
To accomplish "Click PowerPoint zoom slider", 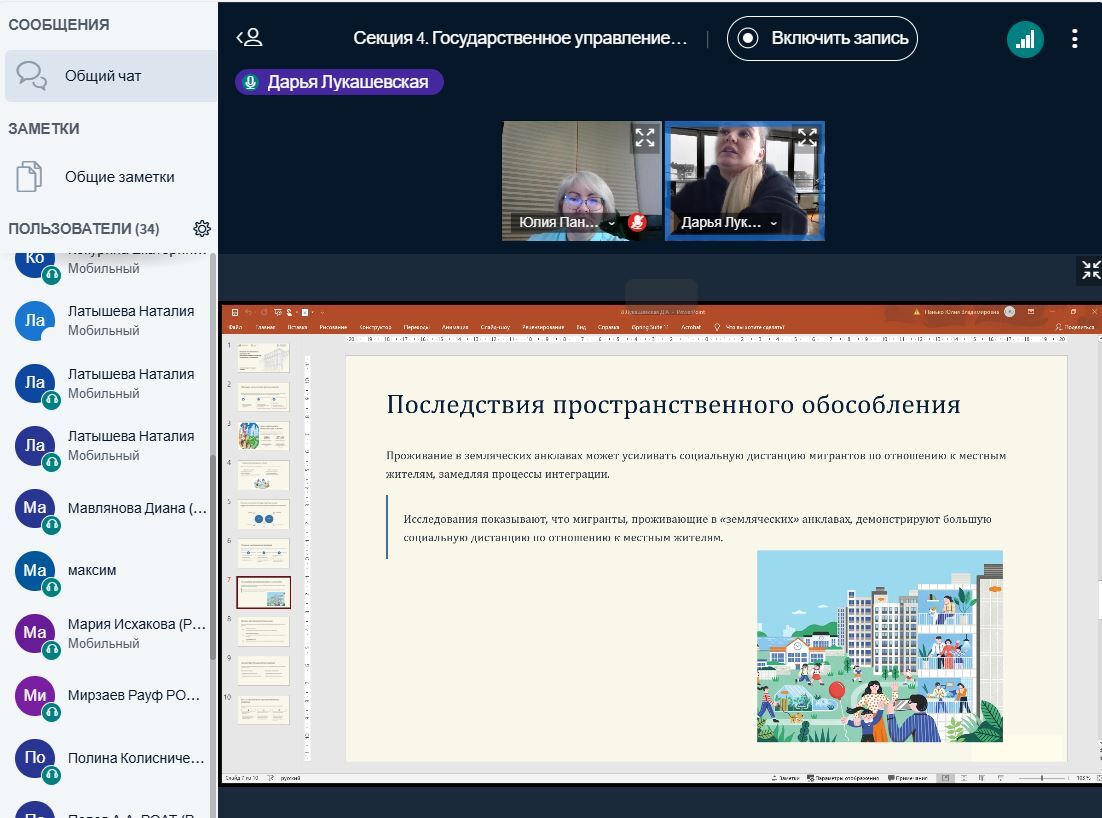I will click(x=1042, y=778).
